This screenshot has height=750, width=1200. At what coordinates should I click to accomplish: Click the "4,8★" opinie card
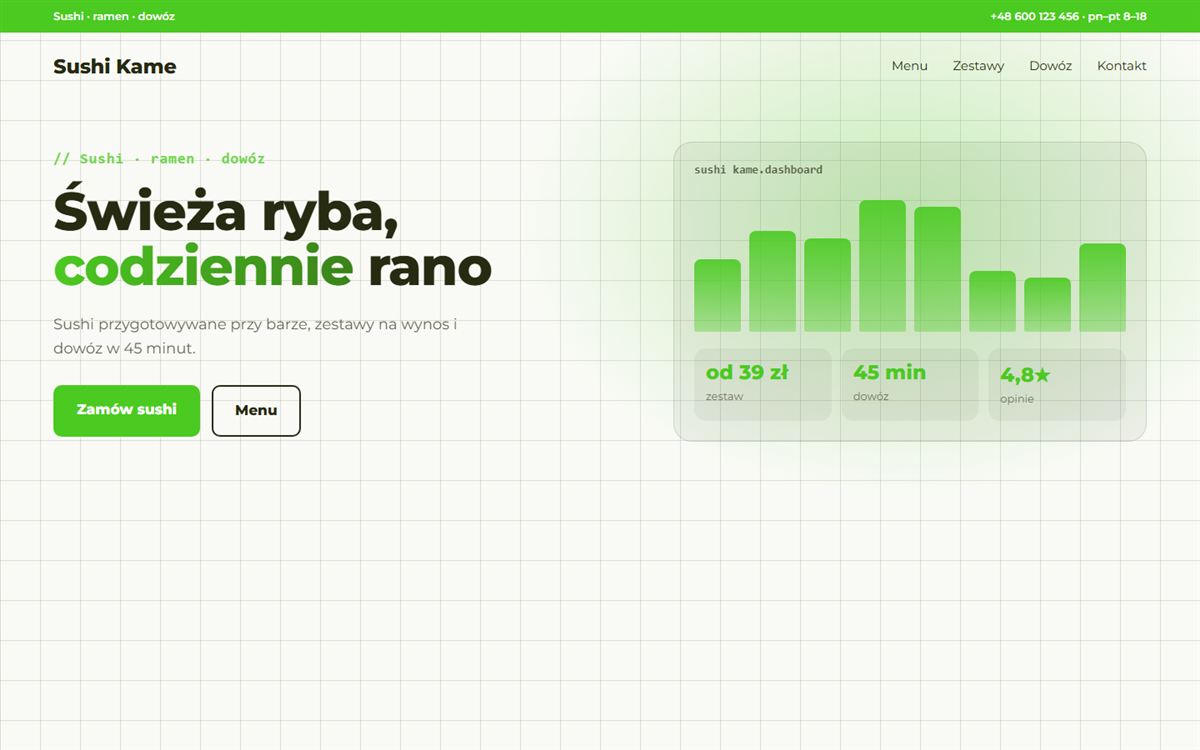pyautogui.click(x=1057, y=384)
